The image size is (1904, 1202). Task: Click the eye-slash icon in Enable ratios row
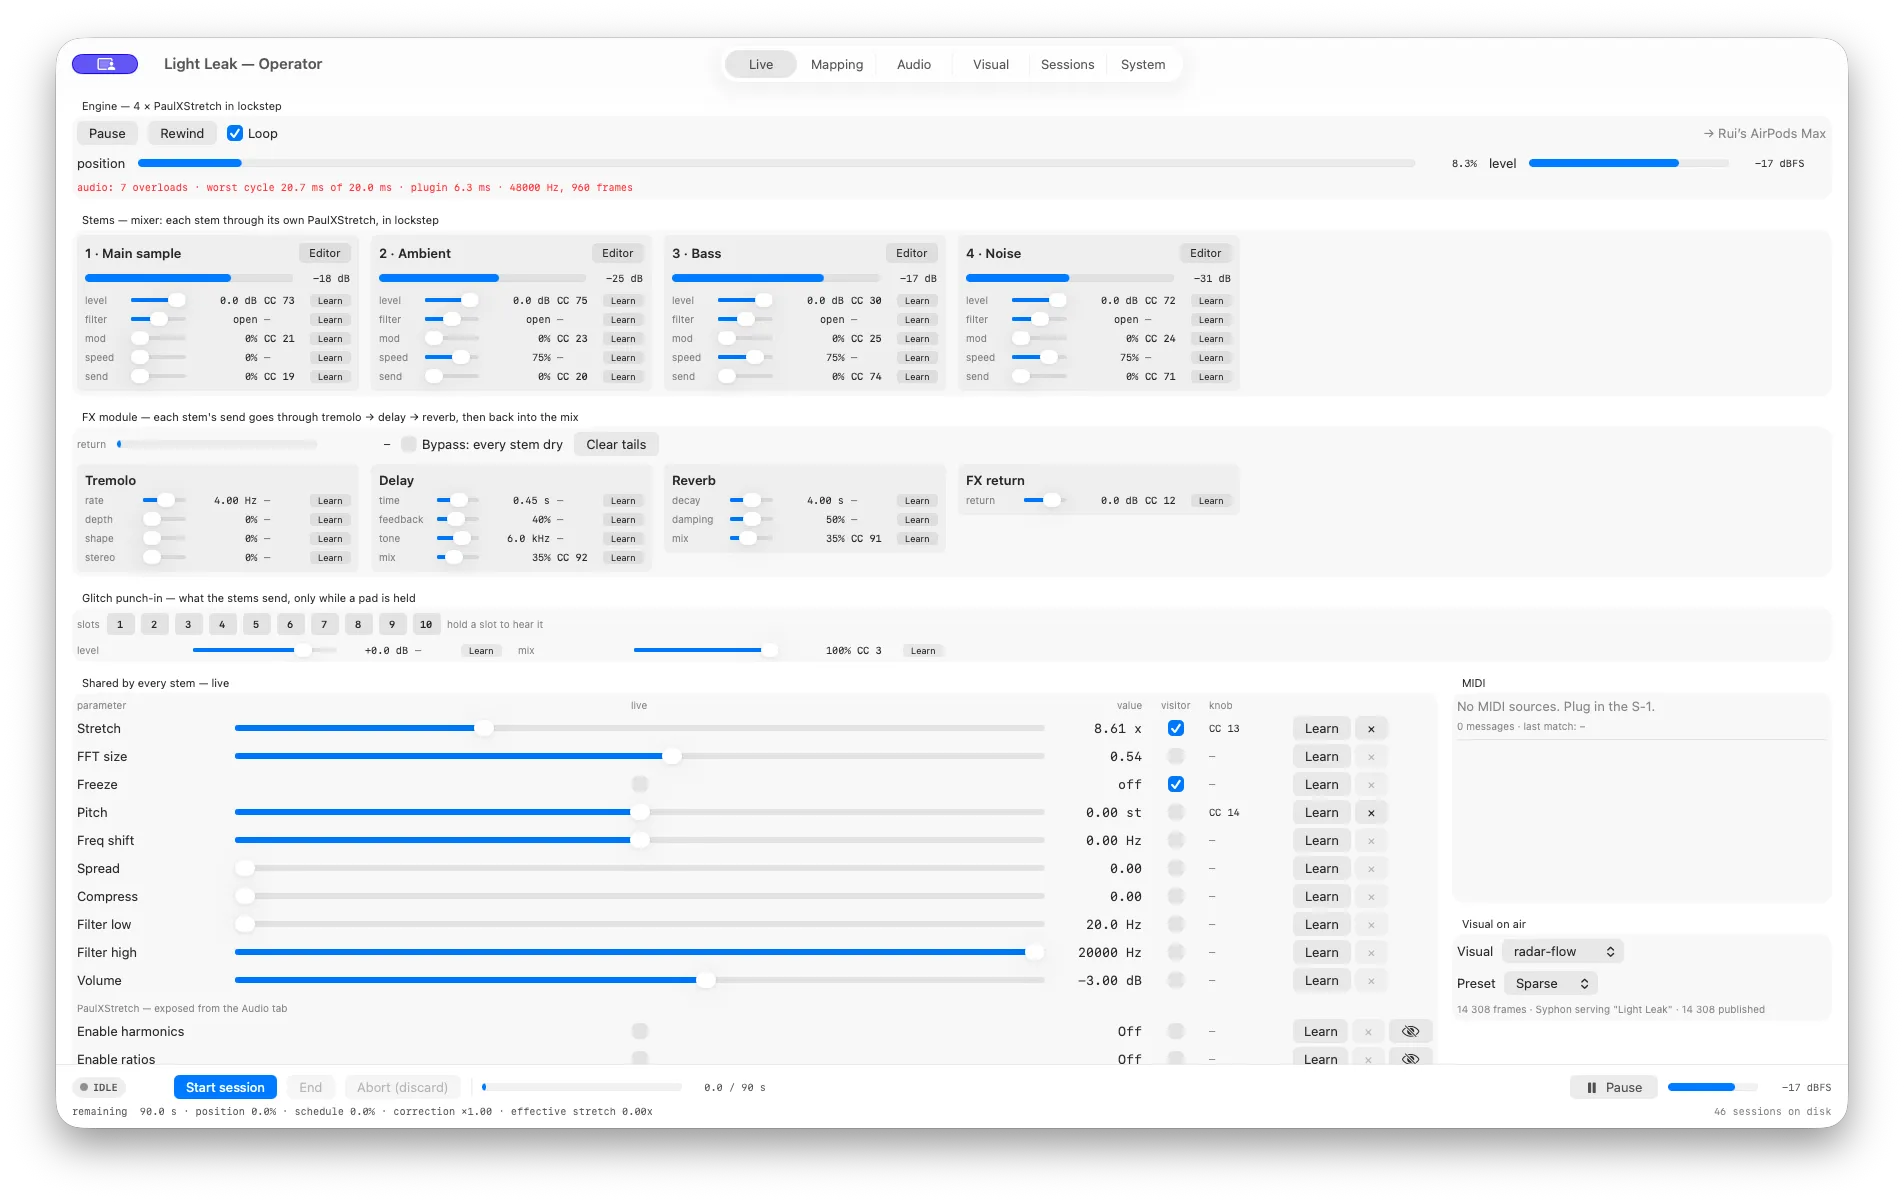pyautogui.click(x=1411, y=1058)
